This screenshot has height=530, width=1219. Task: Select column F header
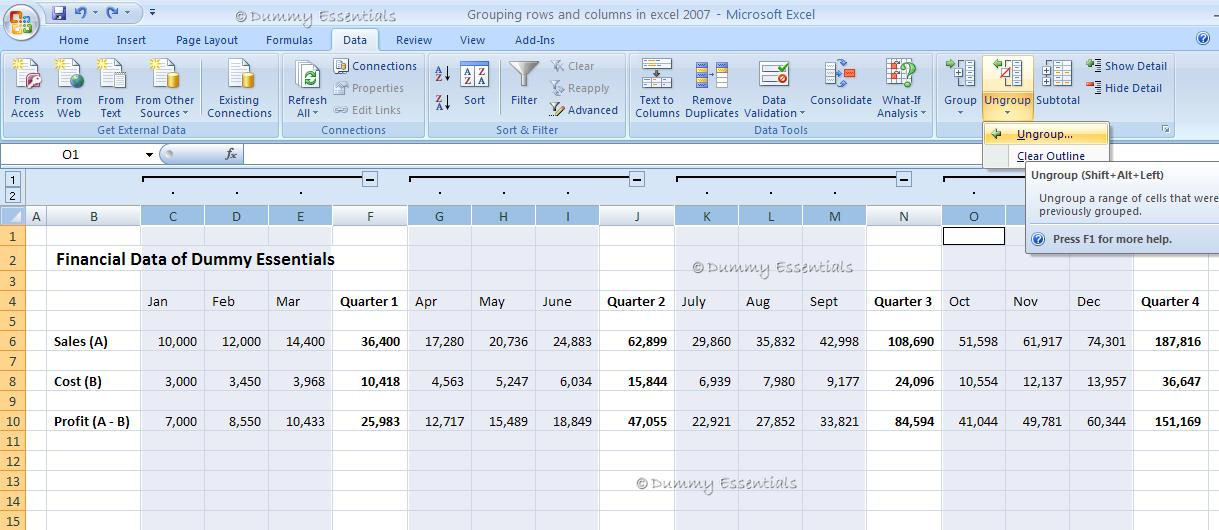pos(370,216)
